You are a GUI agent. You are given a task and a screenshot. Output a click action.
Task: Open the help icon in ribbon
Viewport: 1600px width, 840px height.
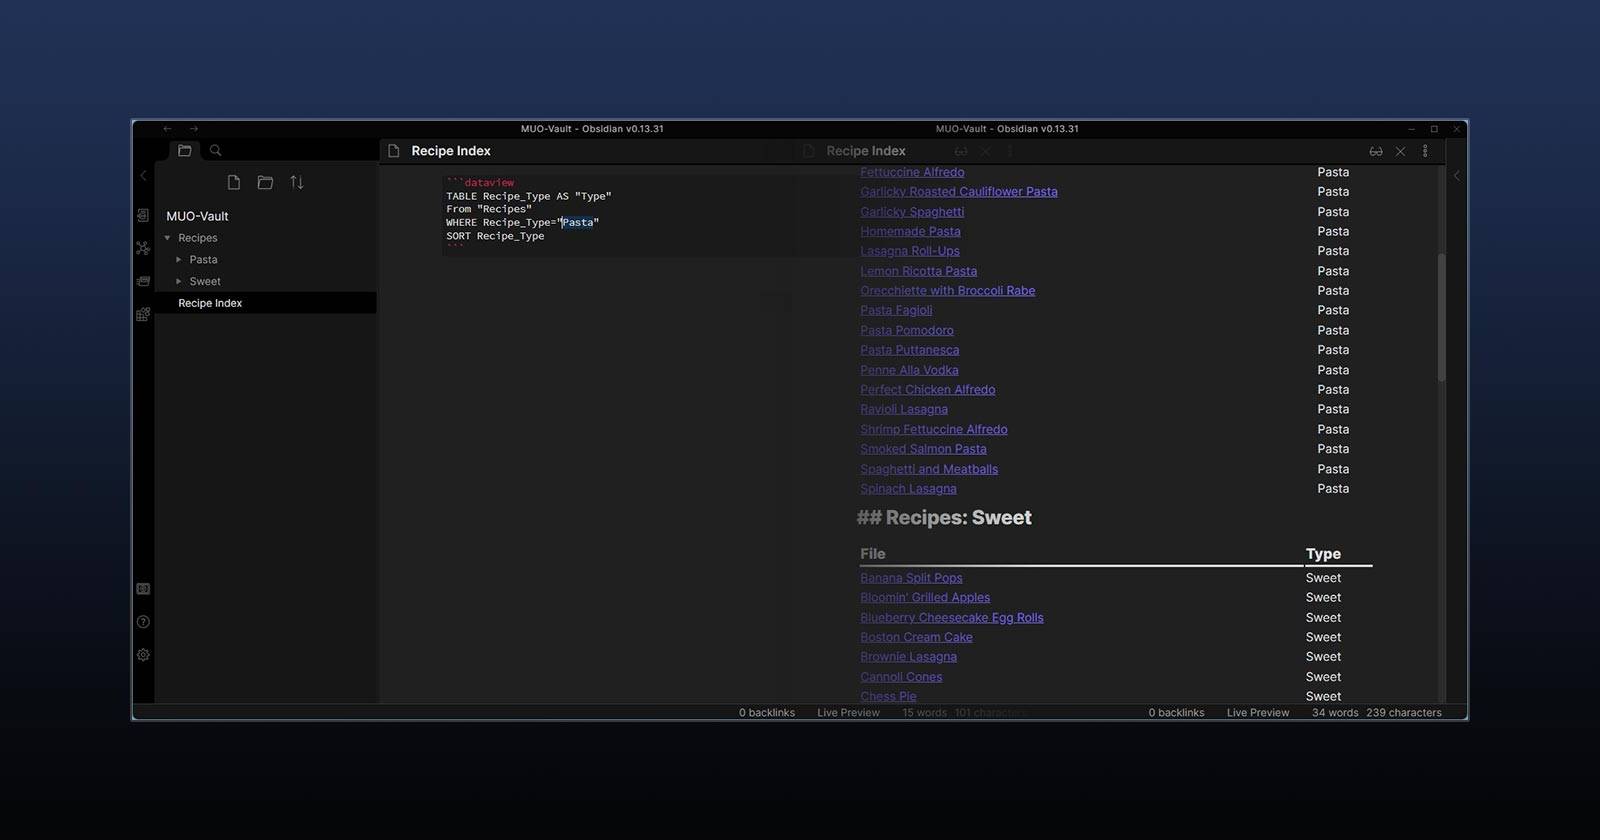[143, 622]
